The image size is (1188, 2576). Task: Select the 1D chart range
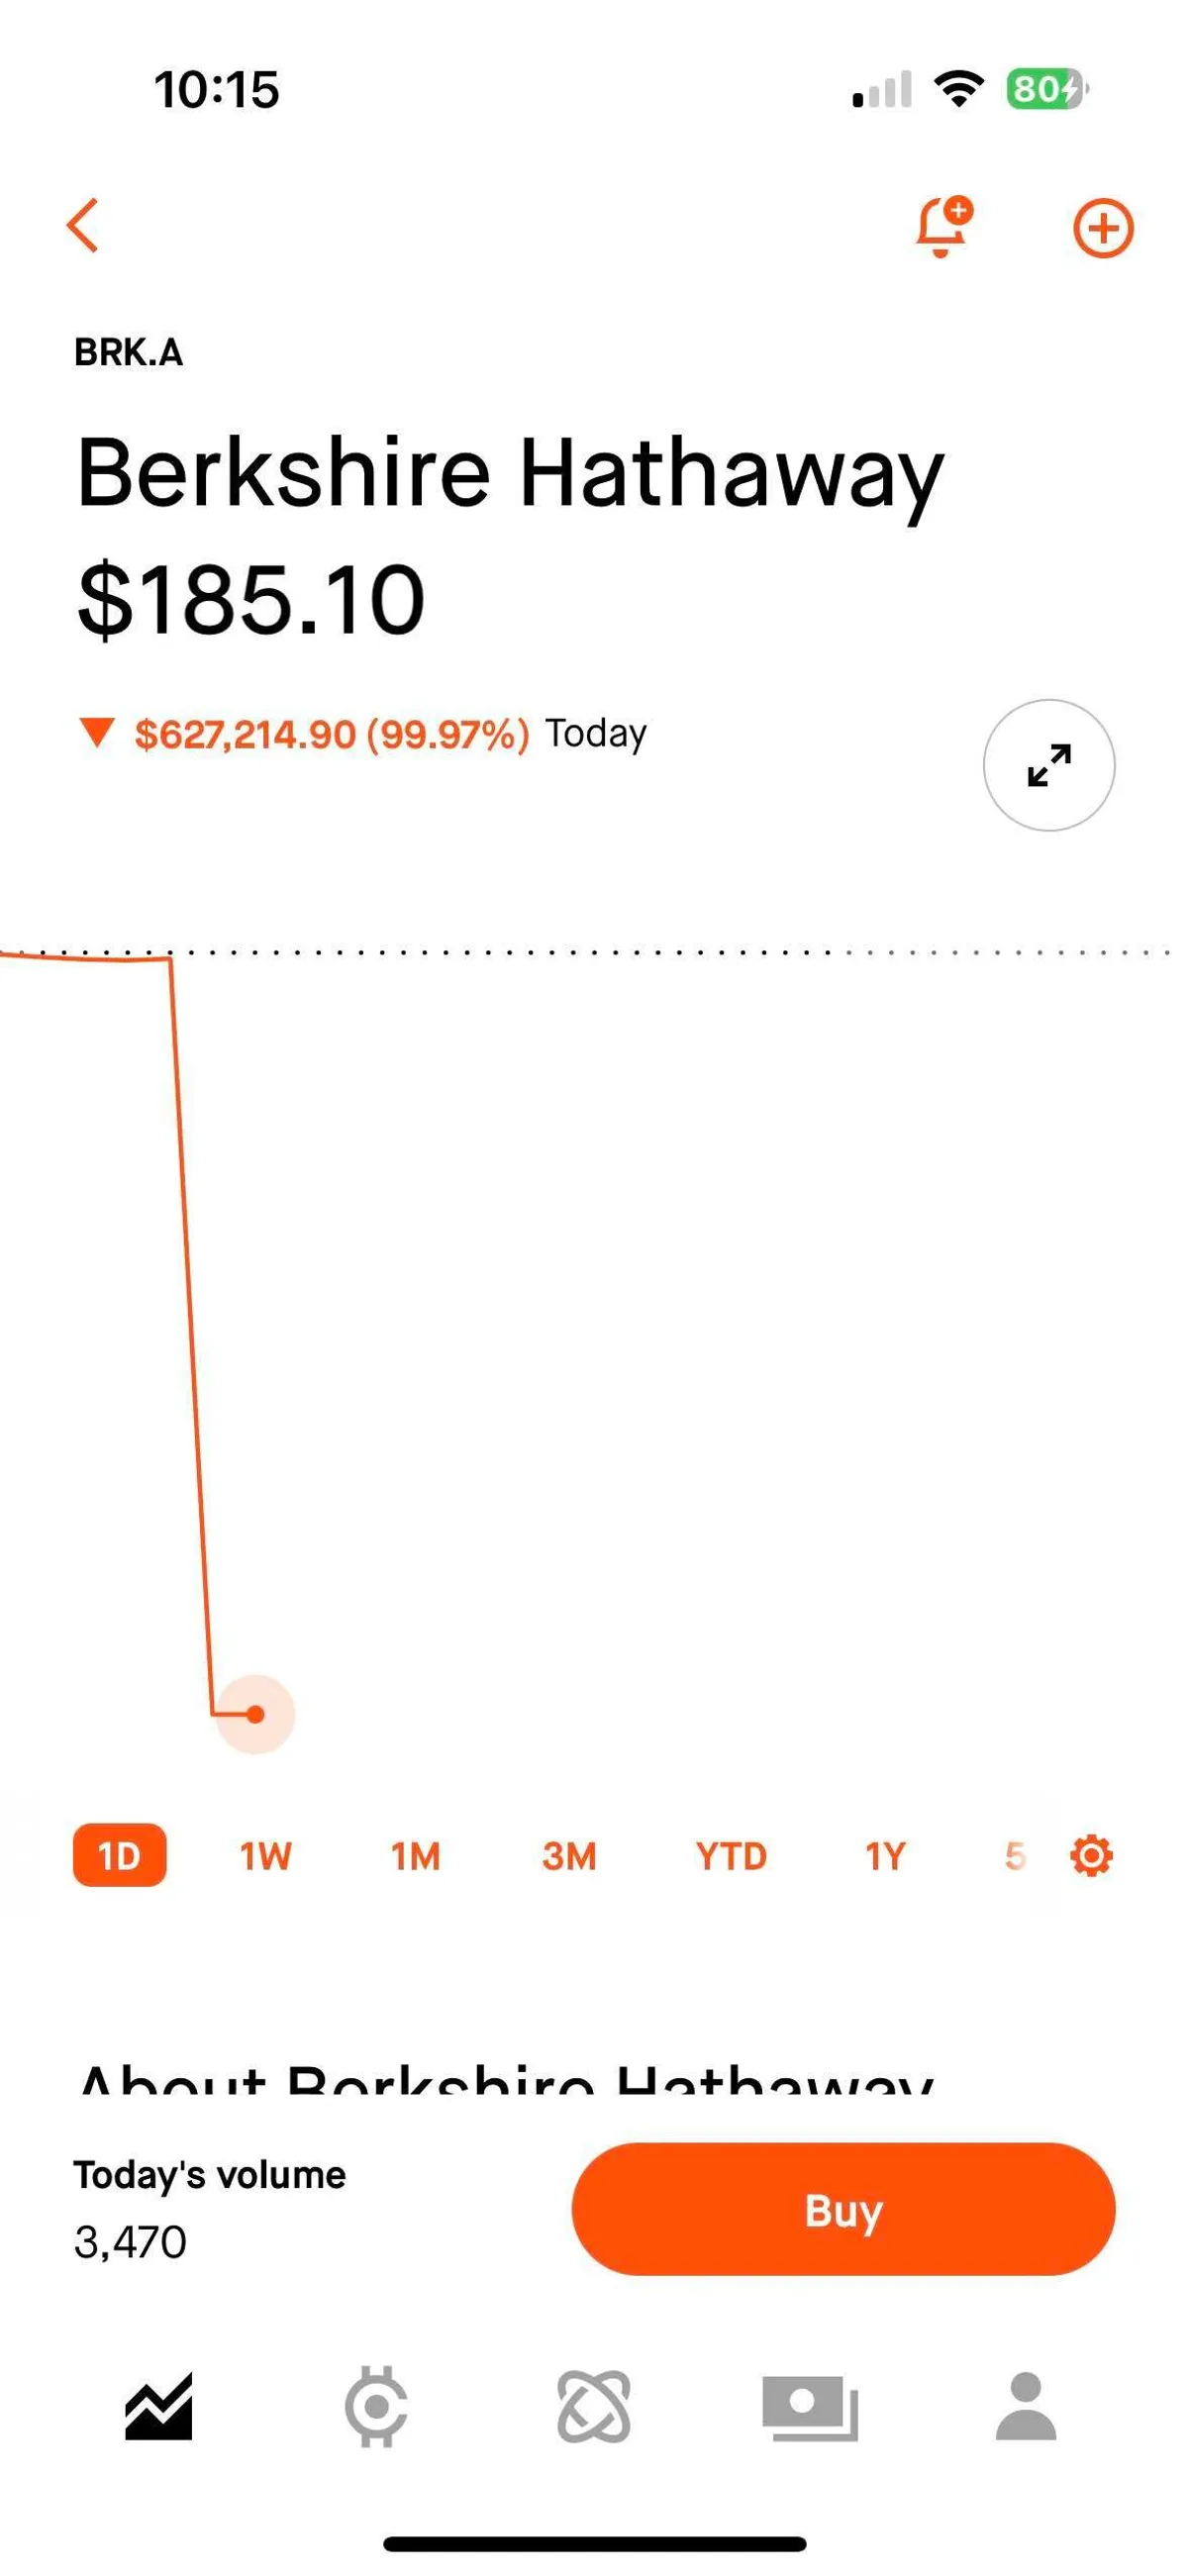(x=119, y=1856)
